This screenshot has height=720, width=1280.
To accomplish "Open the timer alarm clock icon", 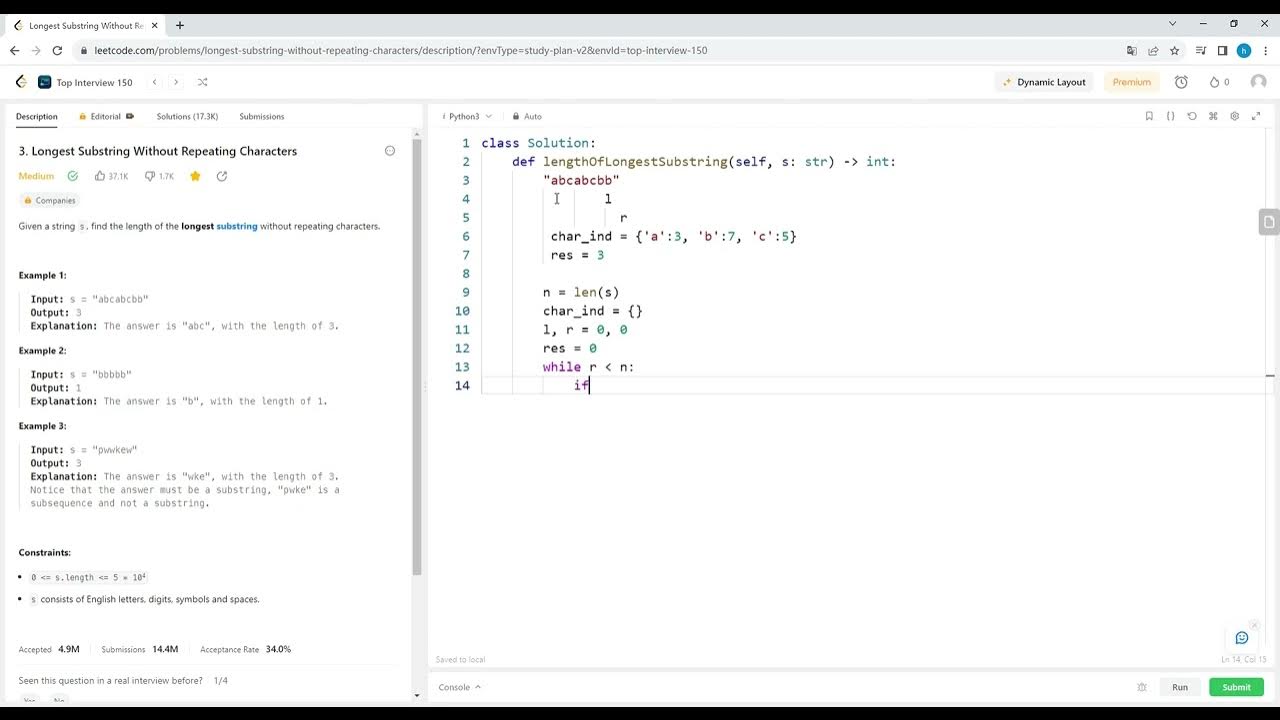I will point(1181,82).
